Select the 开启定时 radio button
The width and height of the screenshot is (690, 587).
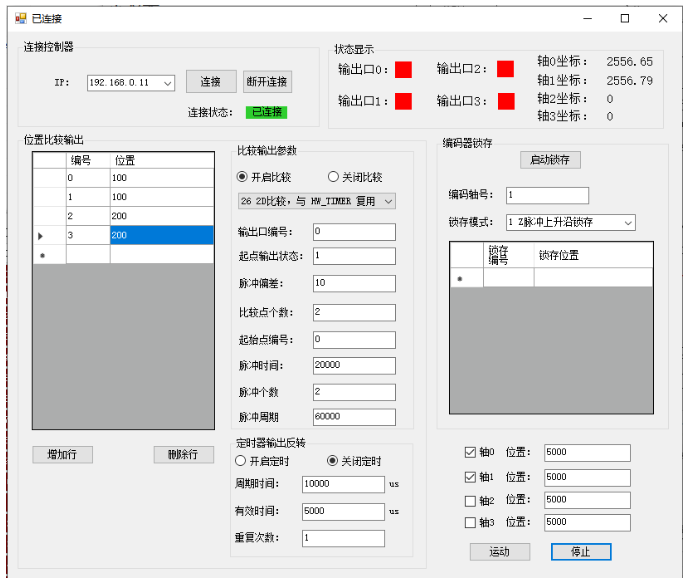[240, 461]
